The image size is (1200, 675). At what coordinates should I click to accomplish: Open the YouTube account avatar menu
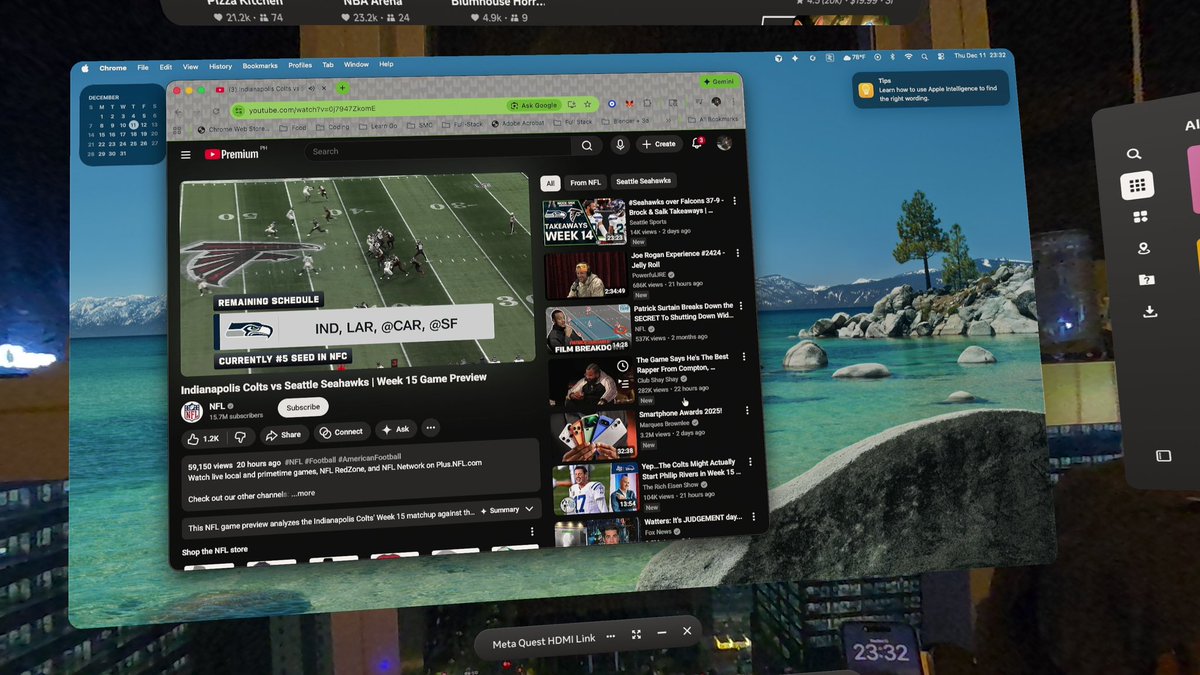point(725,143)
